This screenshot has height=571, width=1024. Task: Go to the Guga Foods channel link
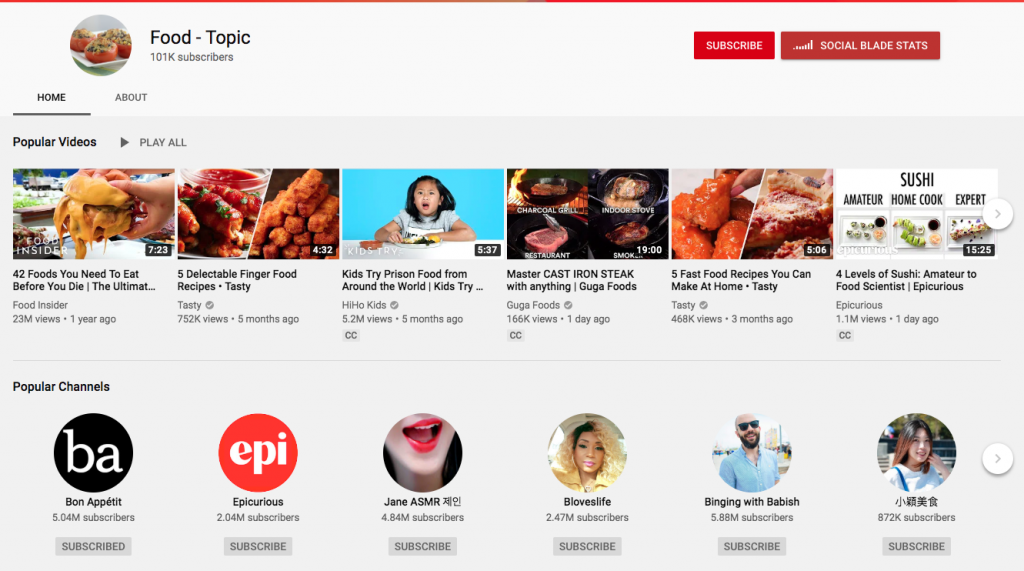click(x=533, y=305)
